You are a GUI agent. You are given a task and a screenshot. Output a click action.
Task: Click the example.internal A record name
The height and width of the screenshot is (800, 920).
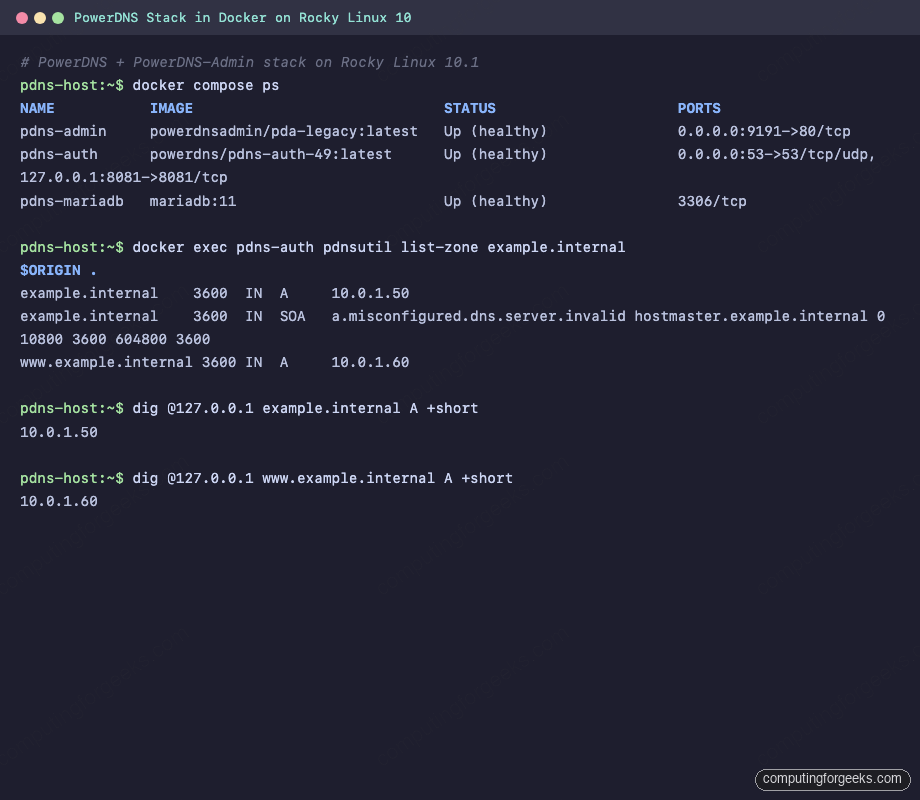point(89,293)
